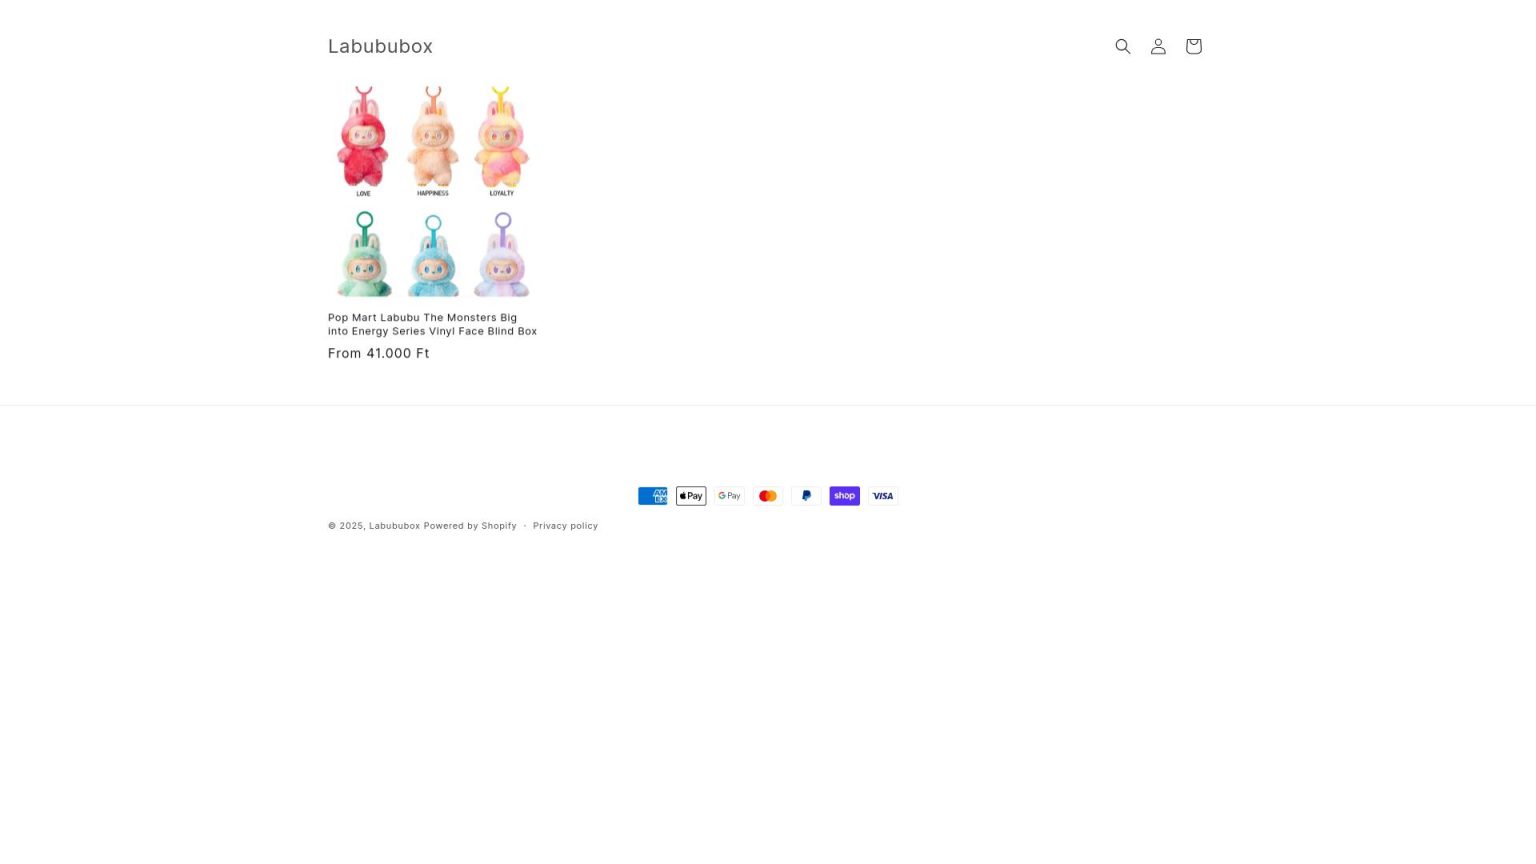Viewport: 1536px width, 864px height.
Task: Click the Labububox footer copyright link
Action: pyautogui.click(x=394, y=526)
